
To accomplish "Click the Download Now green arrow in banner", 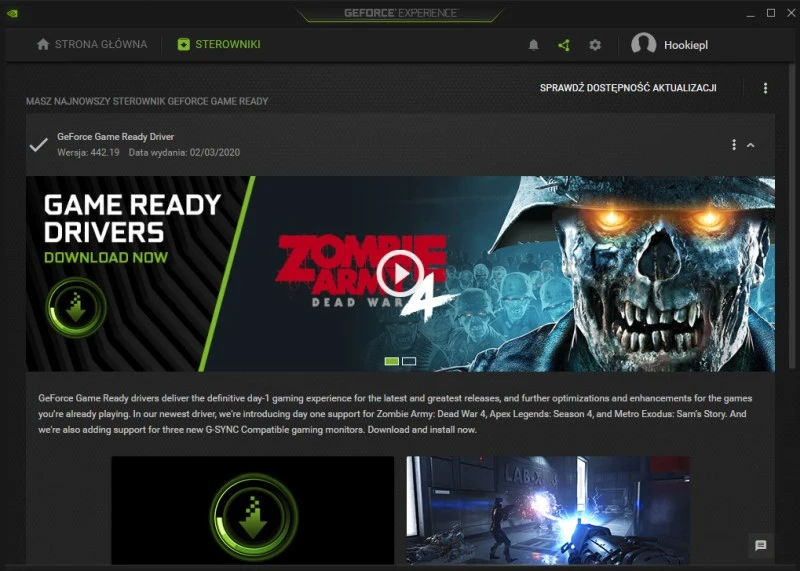I will click(76, 307).
